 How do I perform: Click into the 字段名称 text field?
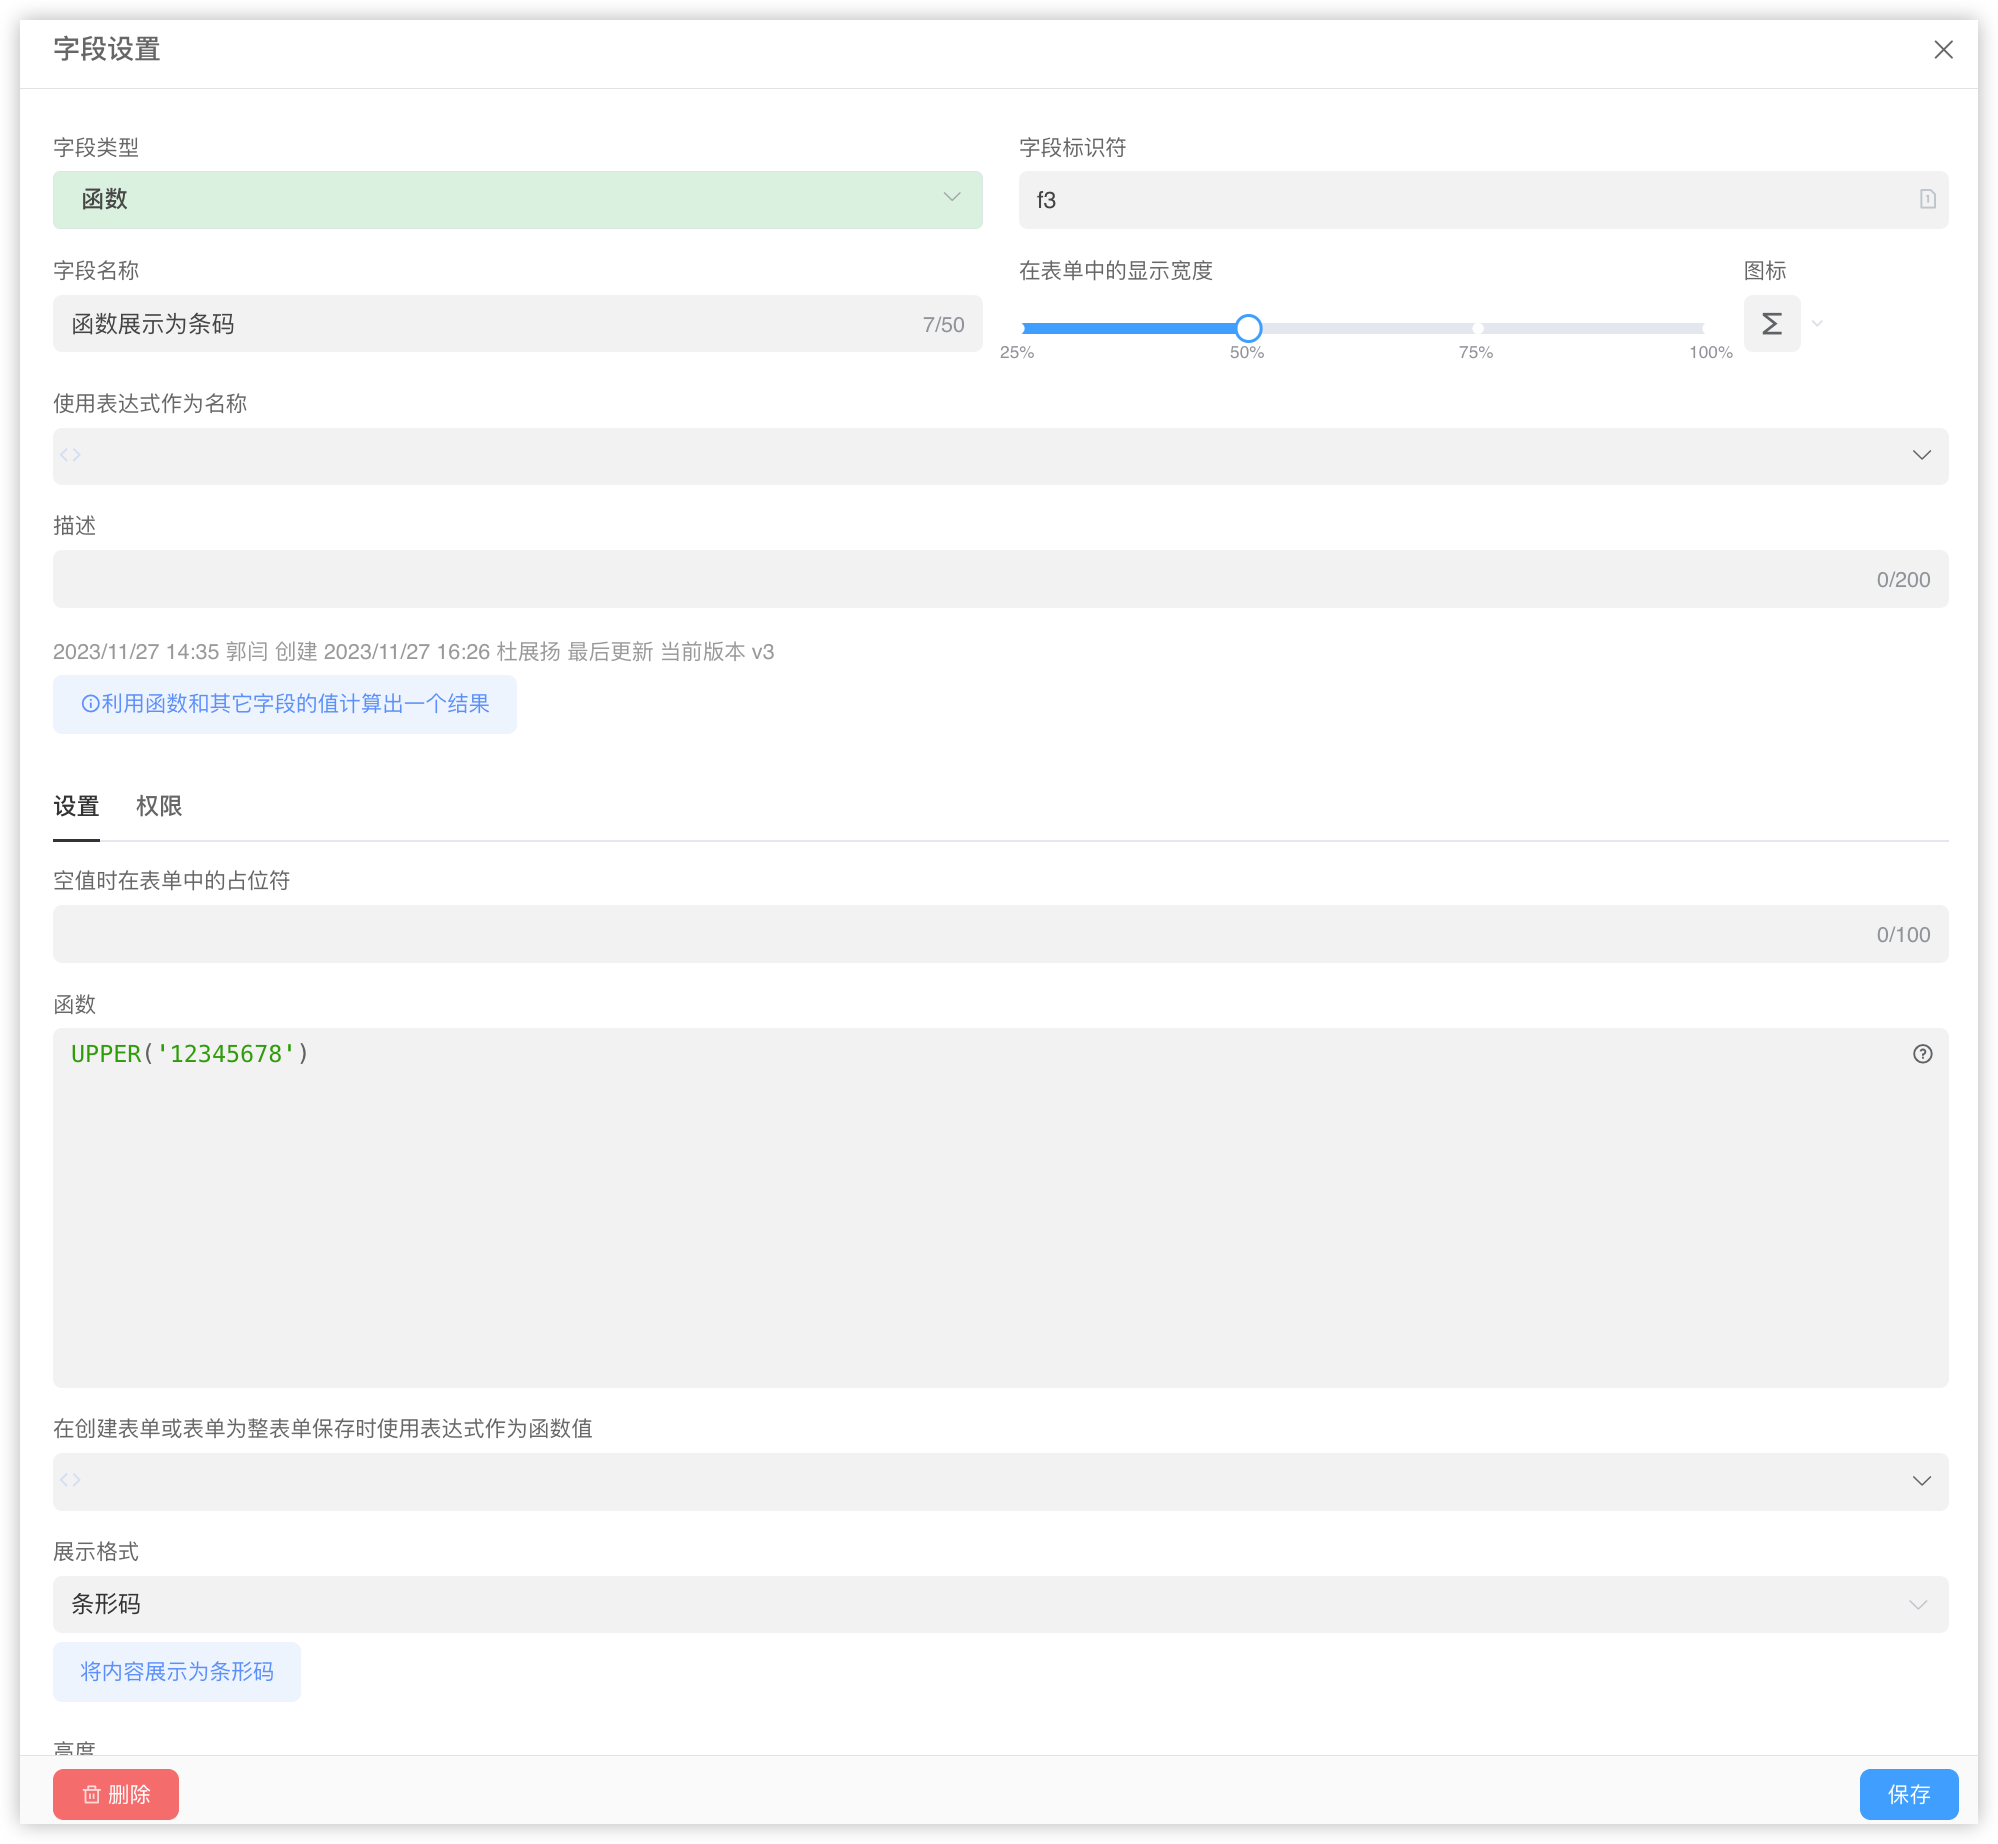[x=480, y=324]
